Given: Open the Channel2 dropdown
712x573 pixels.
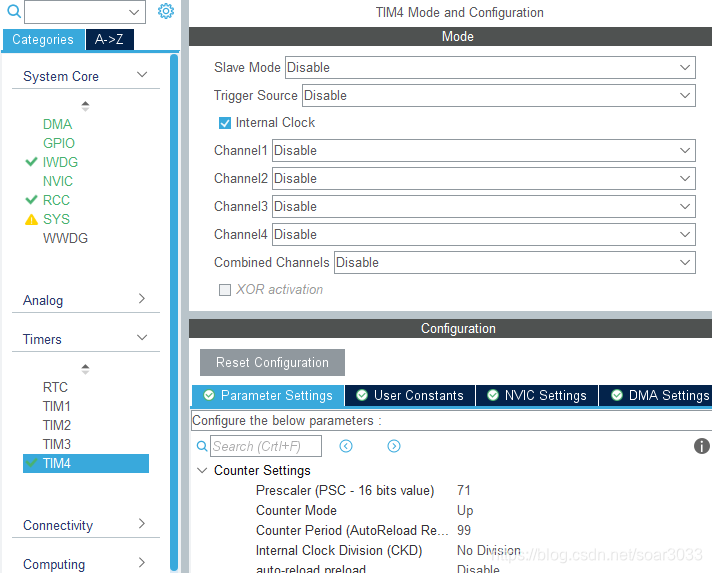Looking at the screenshot, I should click(x=484, y=178).
